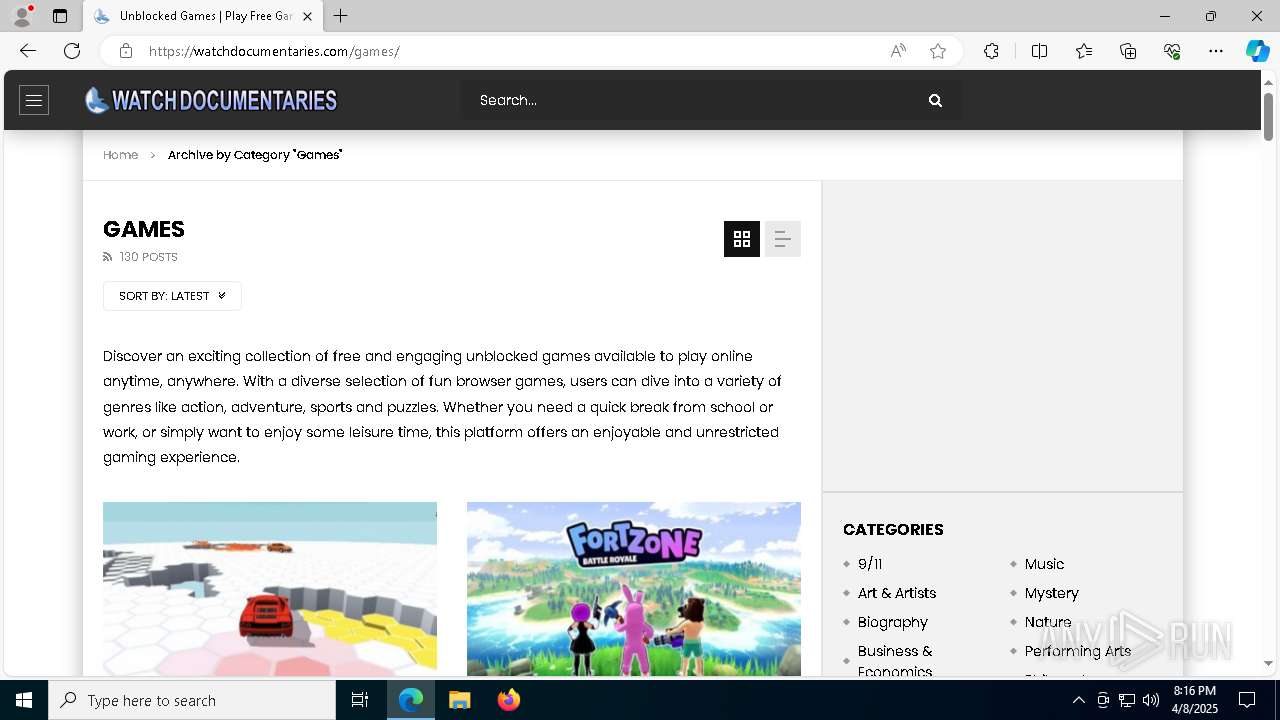
Task: Close the Unblocked Games tab
Action: [x=307, y=16]
